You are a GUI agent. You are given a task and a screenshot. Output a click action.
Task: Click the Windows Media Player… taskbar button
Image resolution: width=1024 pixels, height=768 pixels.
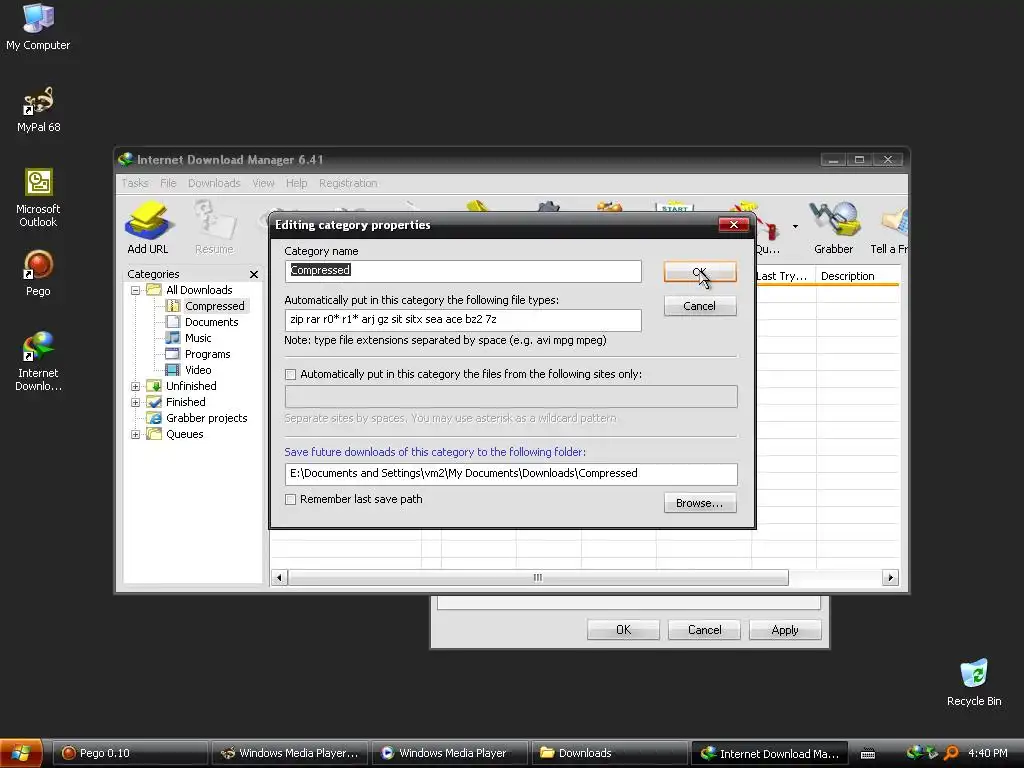289,754
